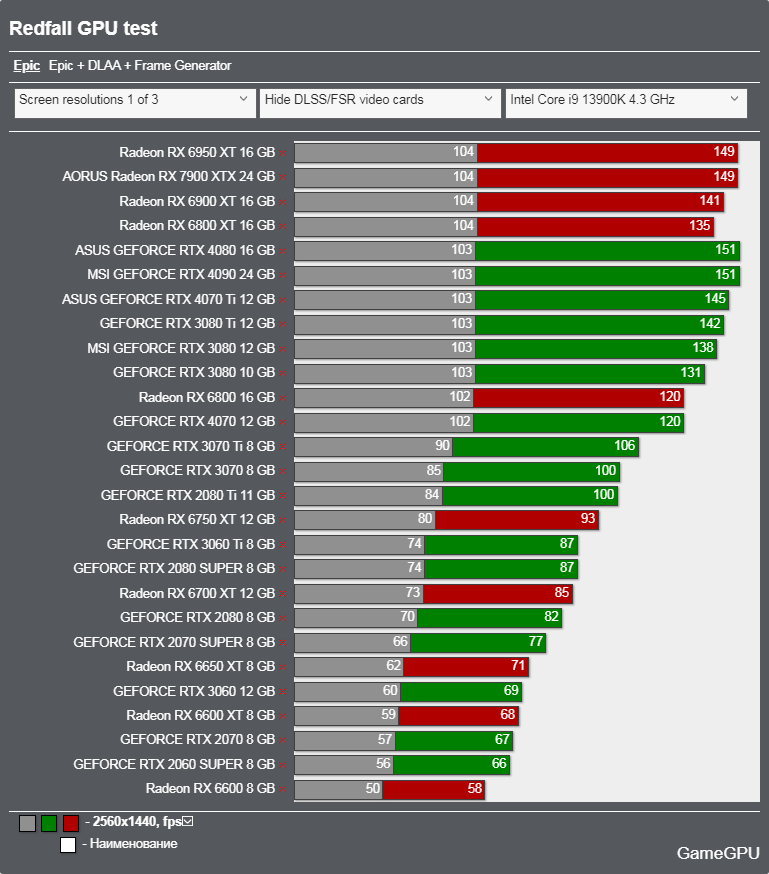
Task: Click the gray 102 bar of Radeon RX 6800
Action: (384, 397)
